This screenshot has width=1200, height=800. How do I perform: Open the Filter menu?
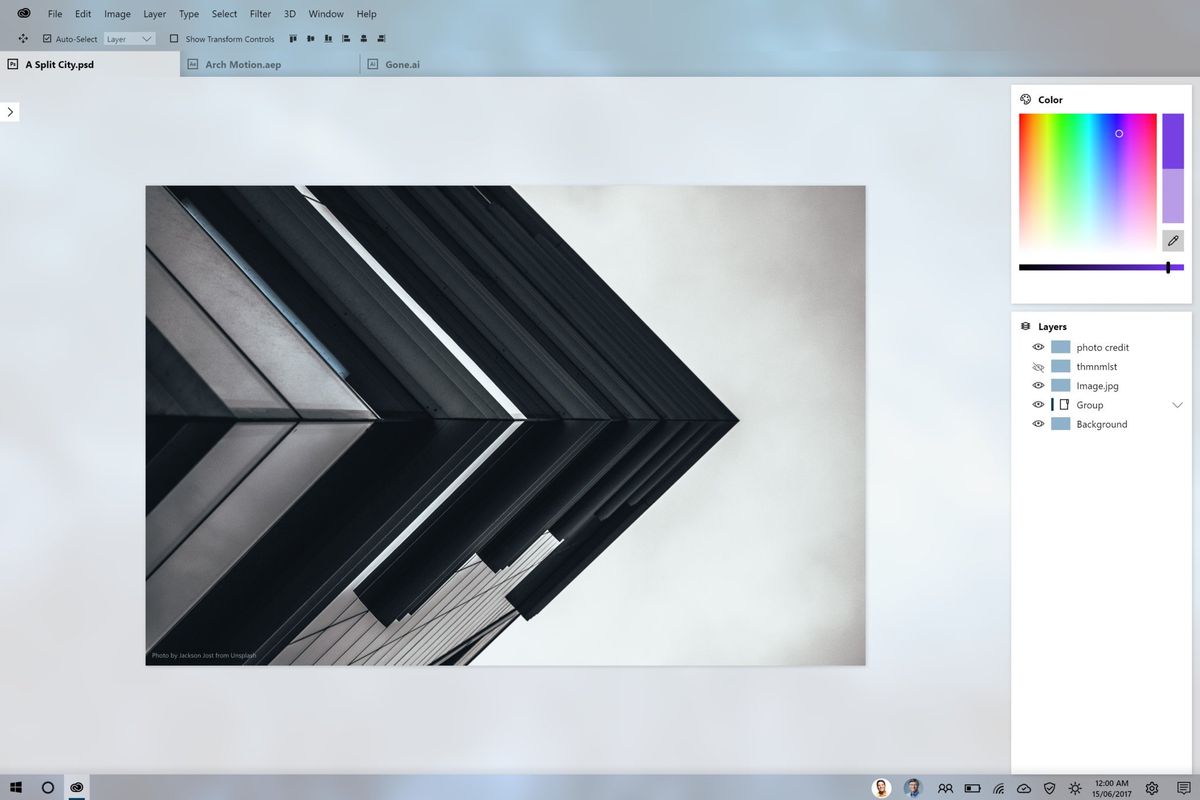click(x=260, y=13)
